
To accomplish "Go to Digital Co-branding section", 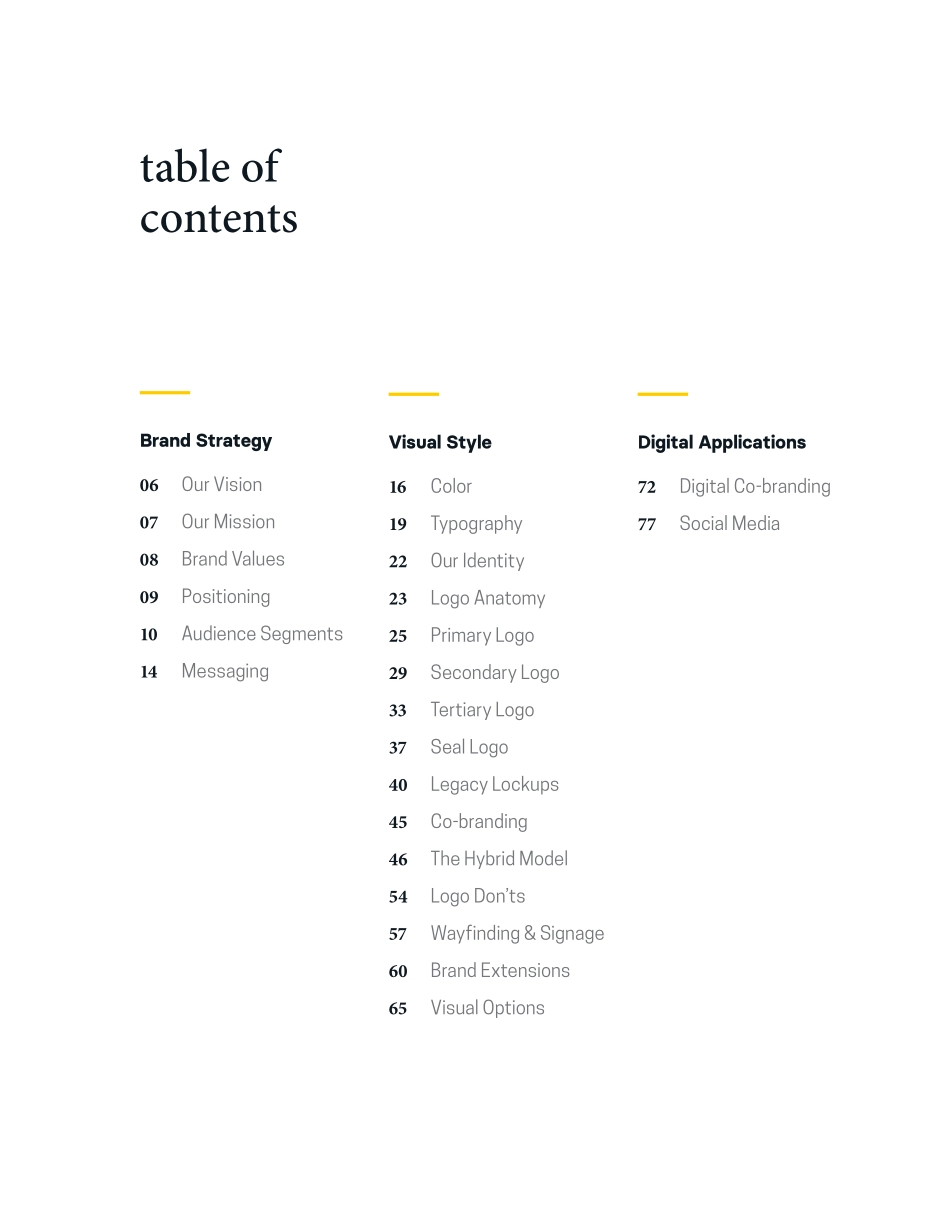I will tap(754, 487).
